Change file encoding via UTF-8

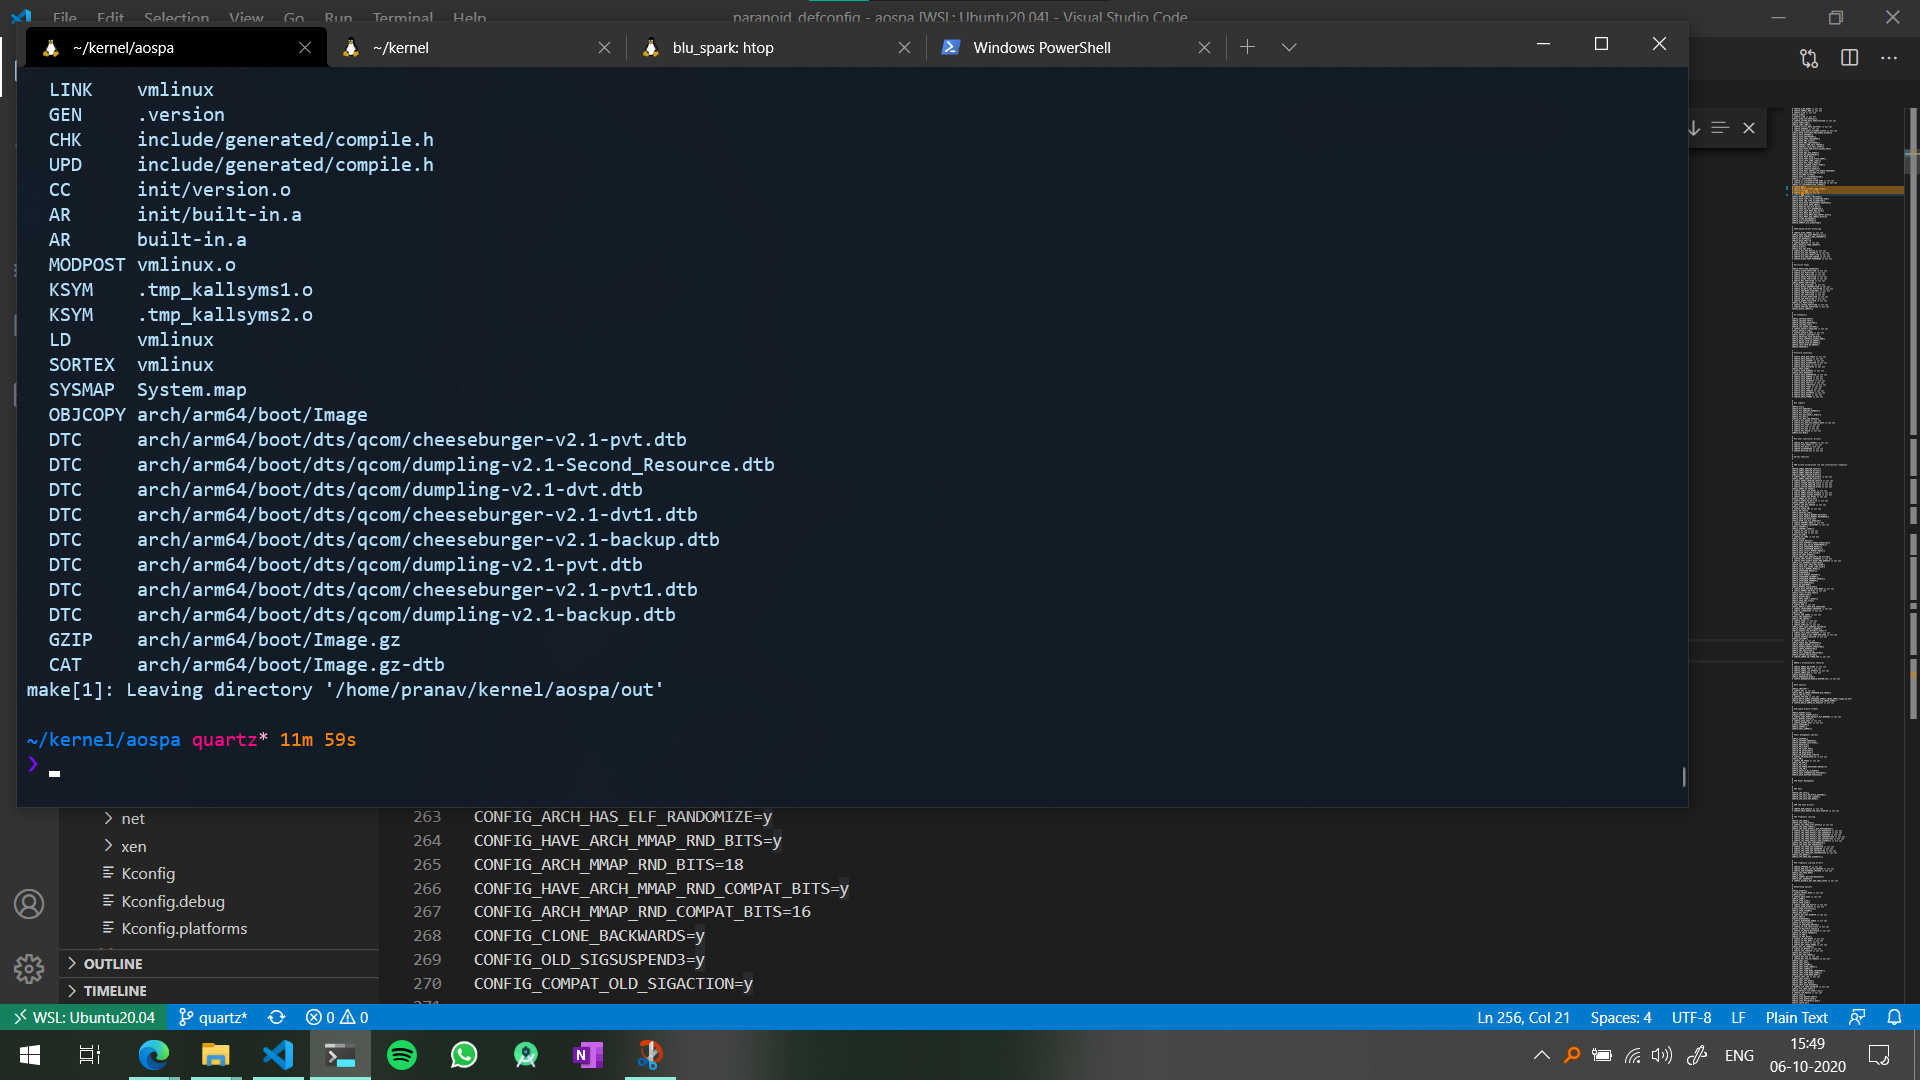[x=1691, y=1017]
